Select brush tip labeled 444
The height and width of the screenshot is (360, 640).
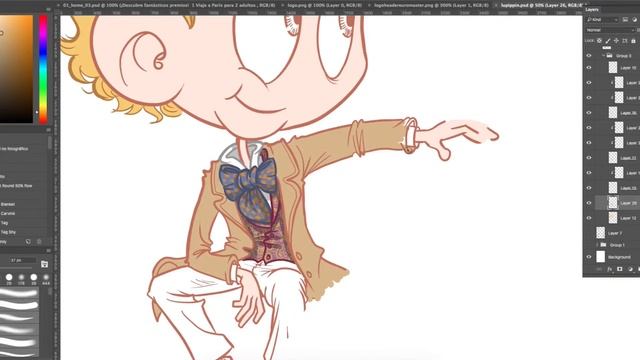click(x=46, y=279)
